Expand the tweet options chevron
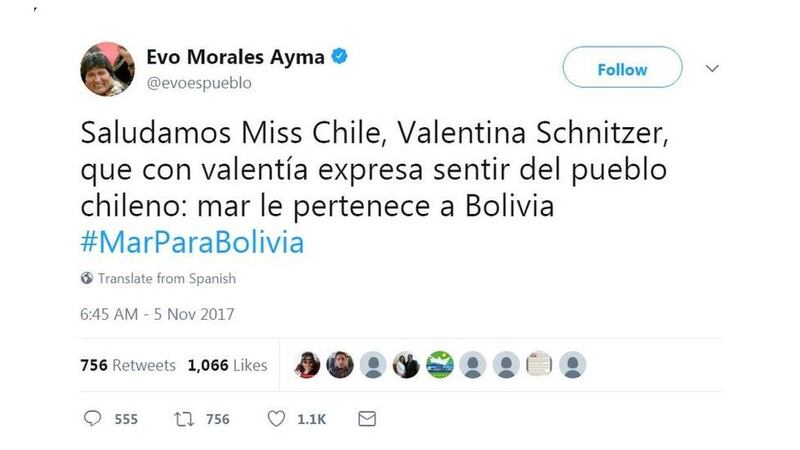 click(712, 68)
